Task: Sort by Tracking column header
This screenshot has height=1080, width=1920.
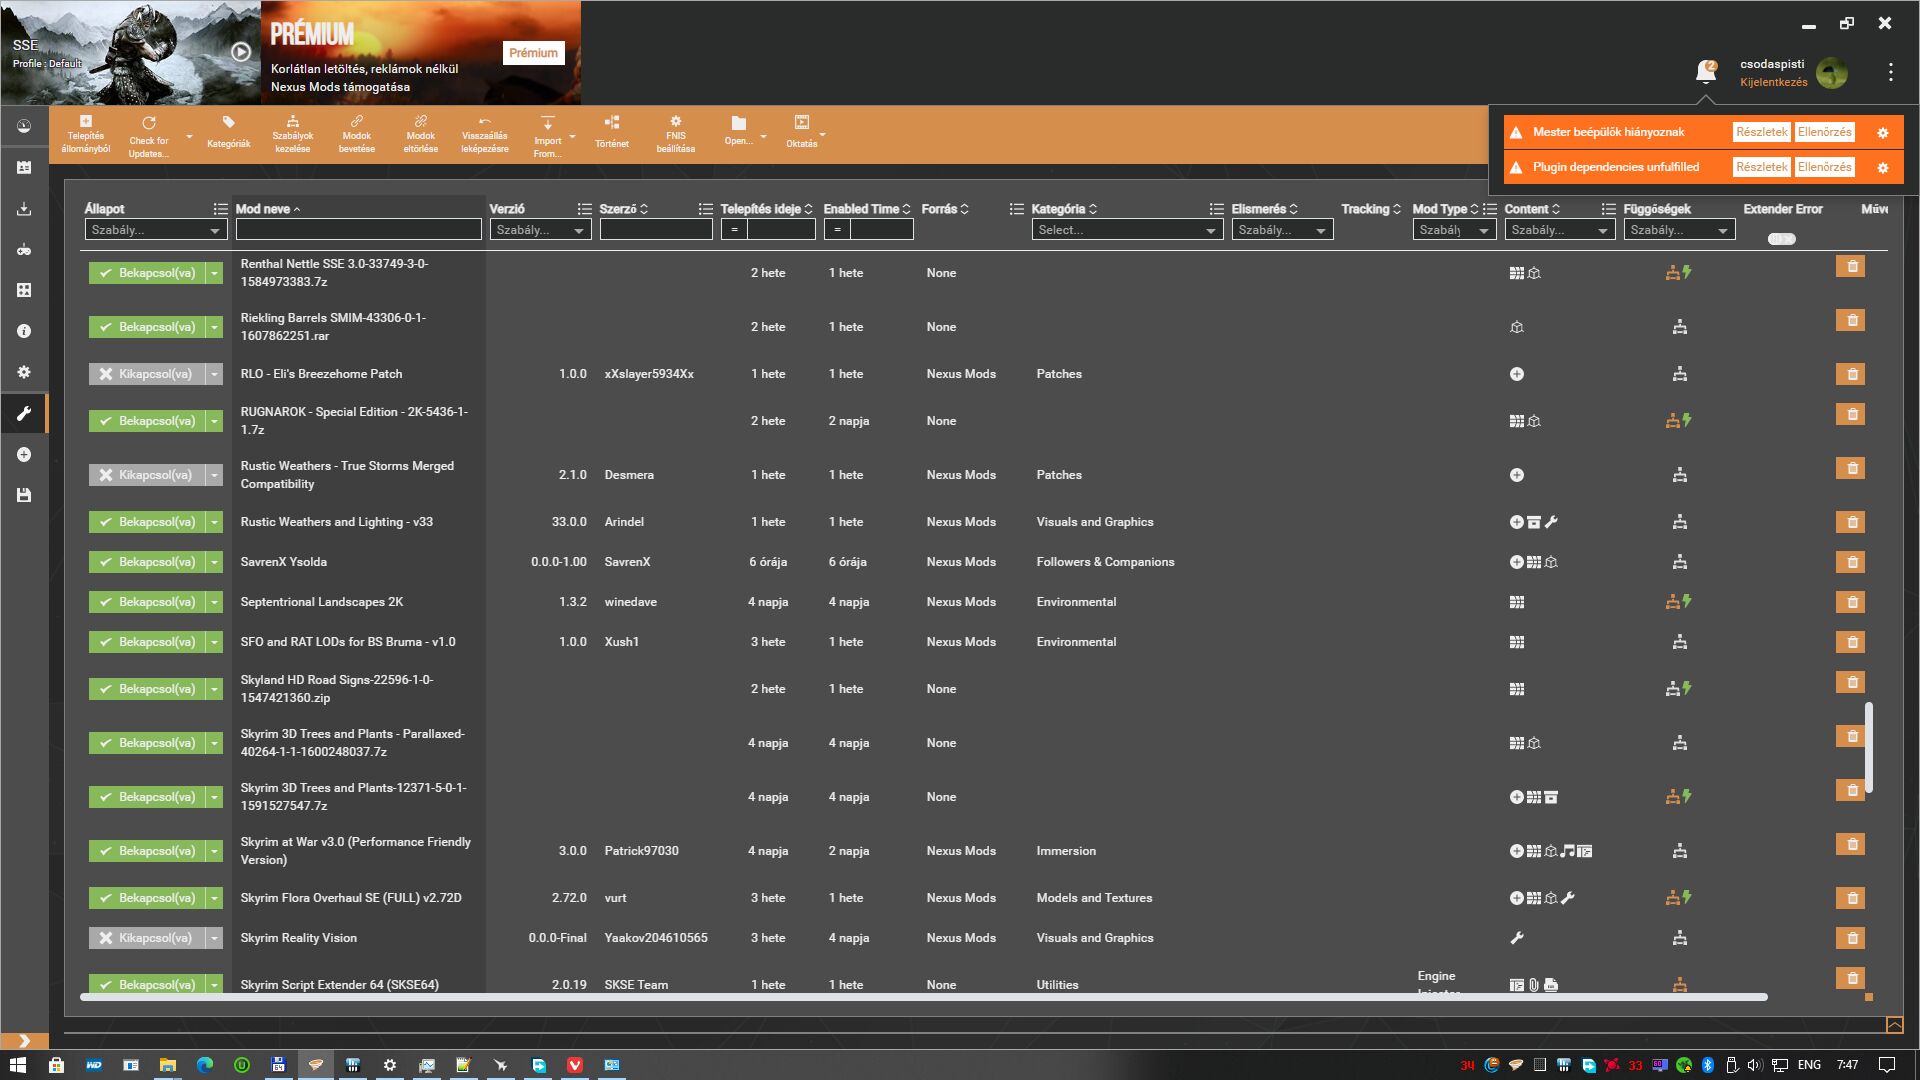Action: click(1371, 209)
